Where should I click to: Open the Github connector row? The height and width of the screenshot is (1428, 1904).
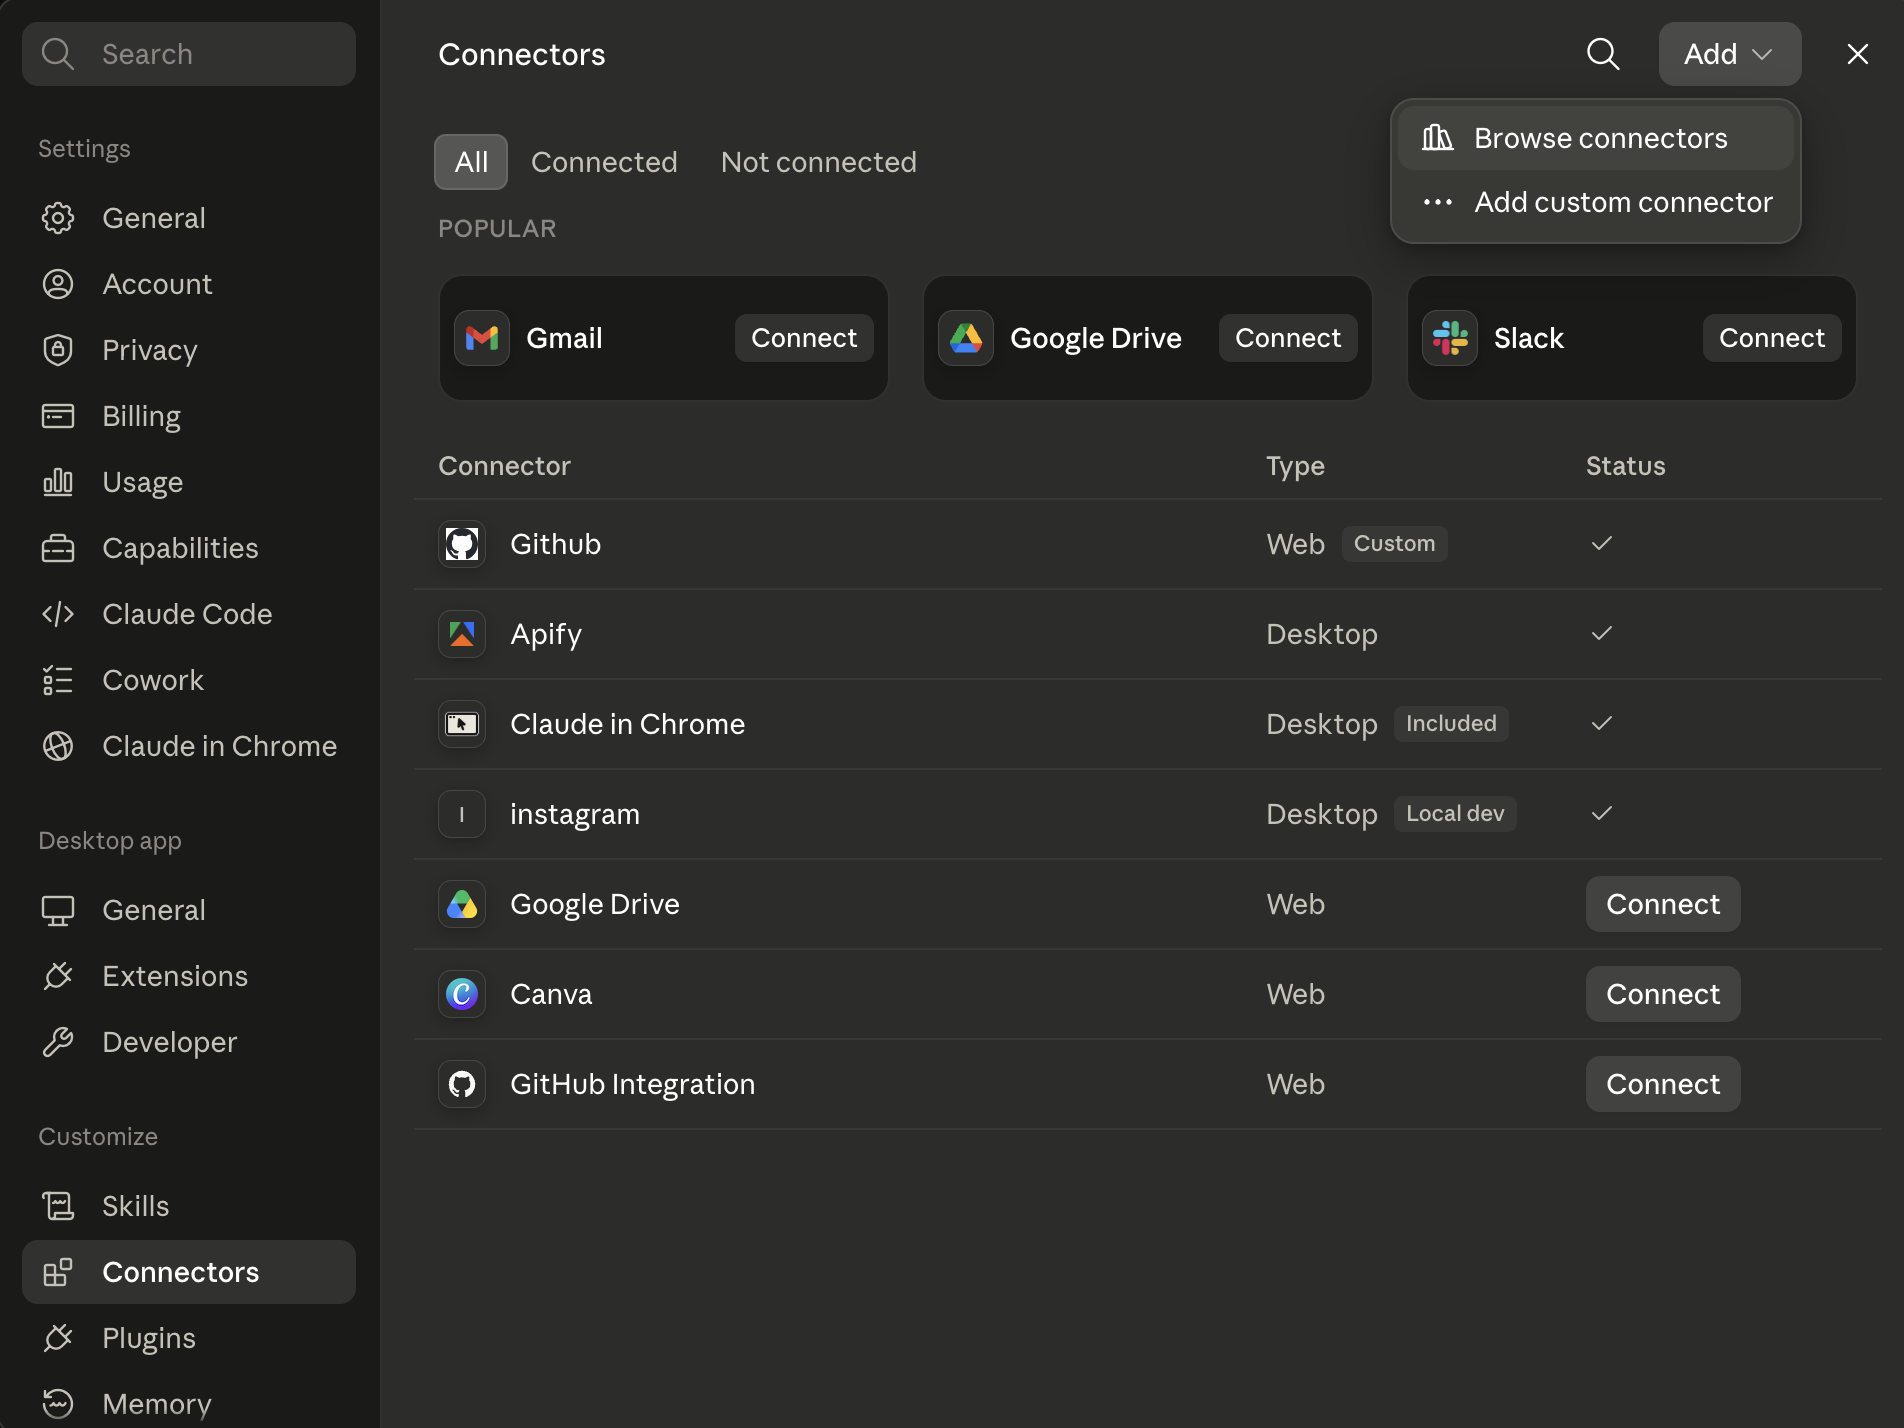1148,544
